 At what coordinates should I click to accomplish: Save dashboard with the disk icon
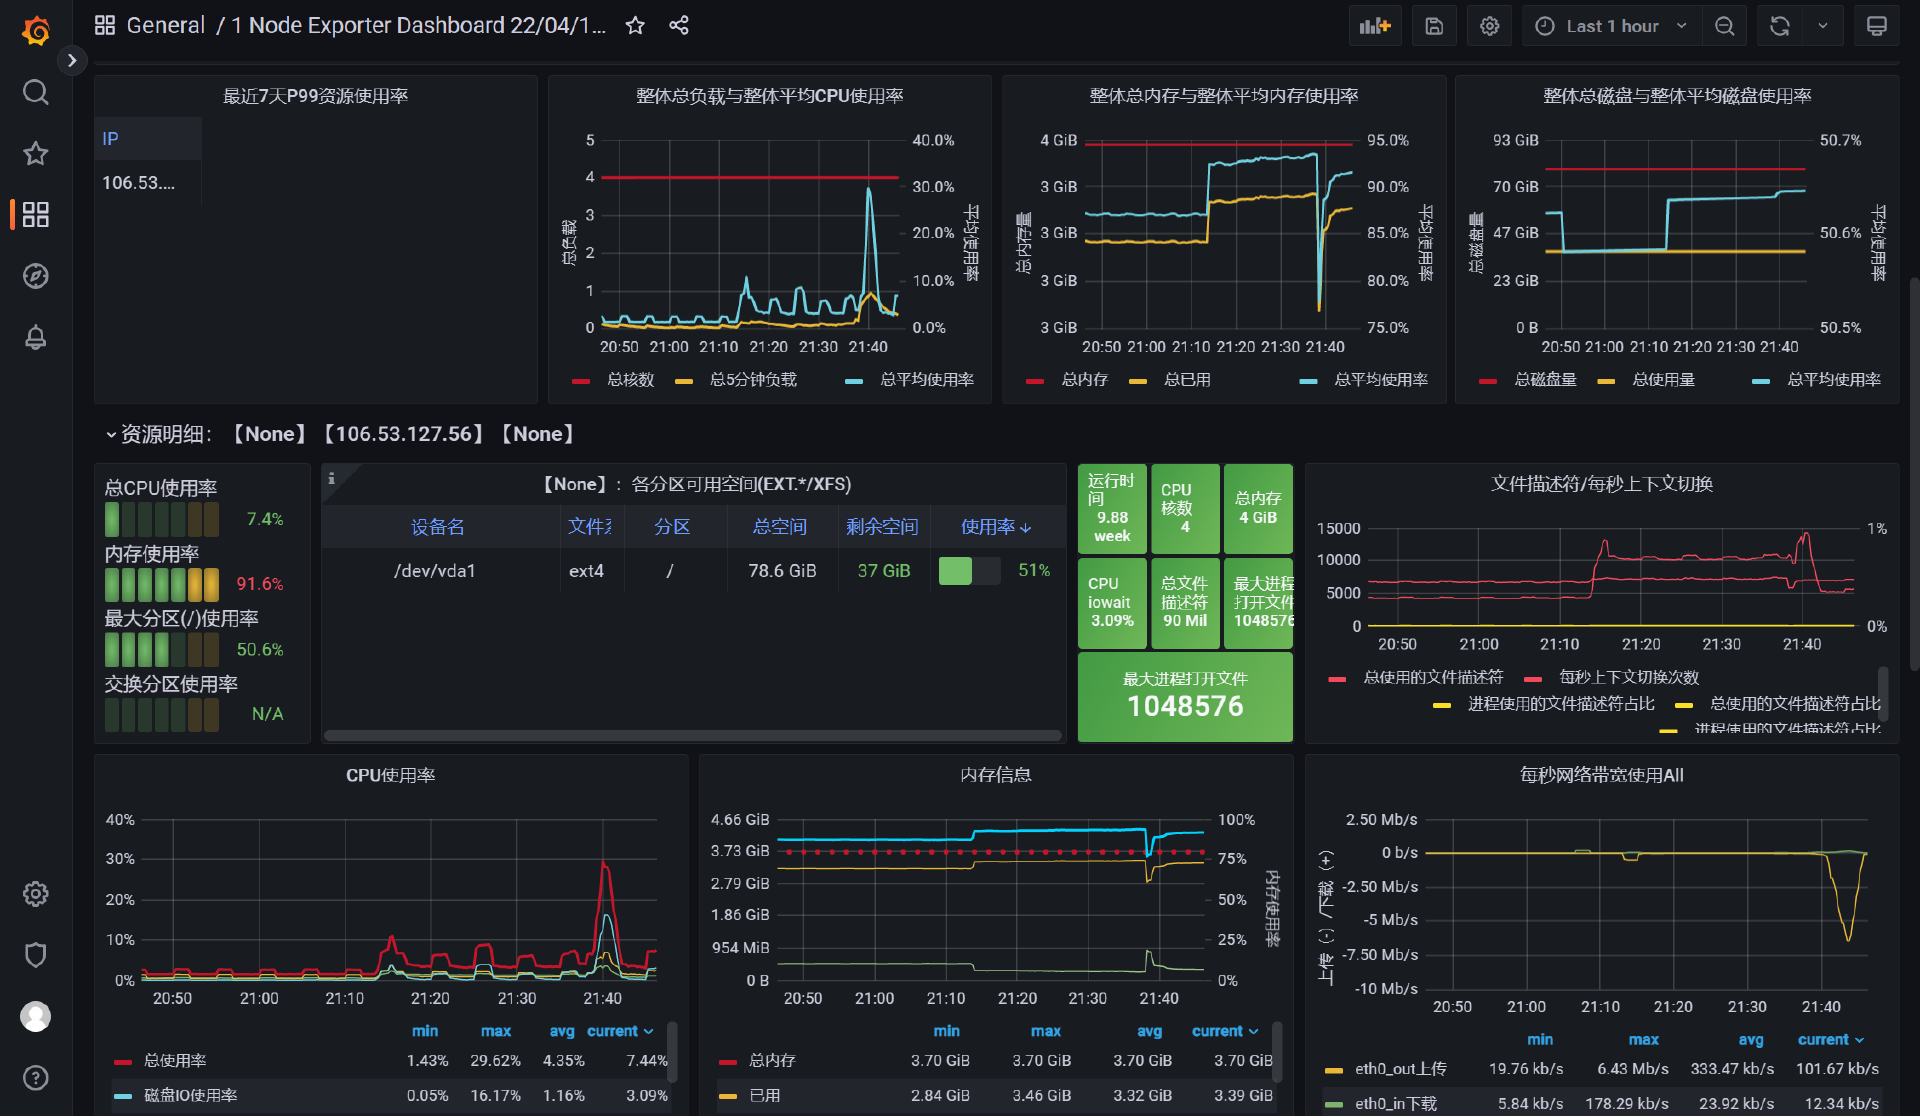tap(1433, 26)
